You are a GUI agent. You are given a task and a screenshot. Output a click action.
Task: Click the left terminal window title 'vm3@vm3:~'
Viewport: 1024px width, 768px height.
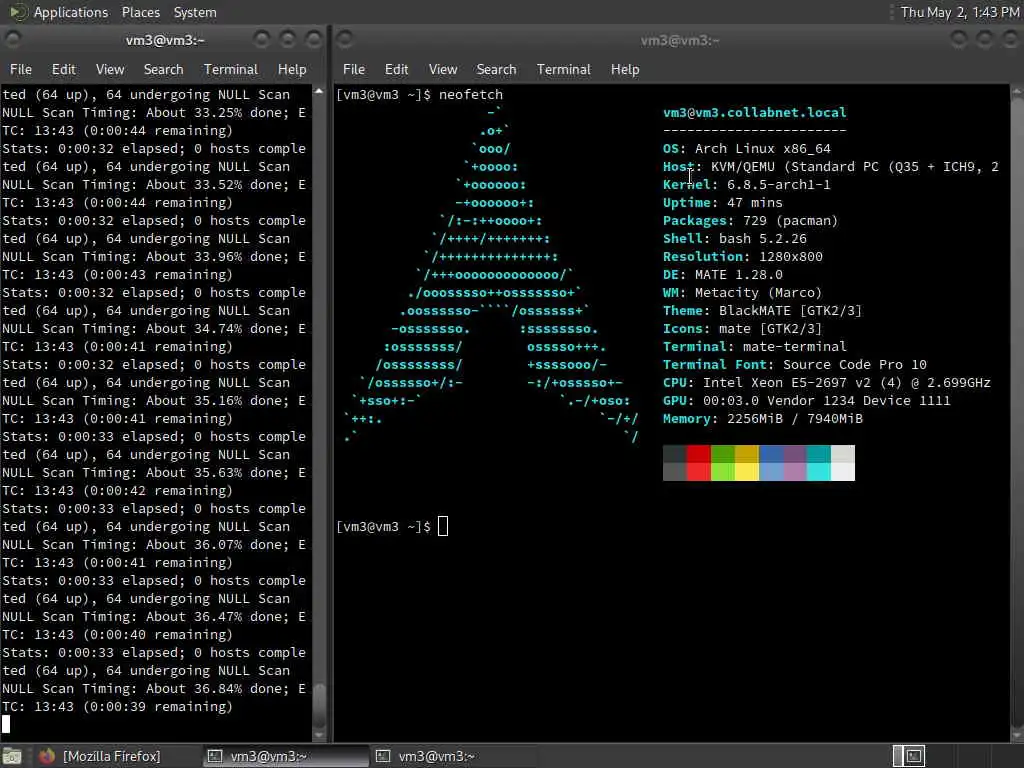(x=165, y=40)
